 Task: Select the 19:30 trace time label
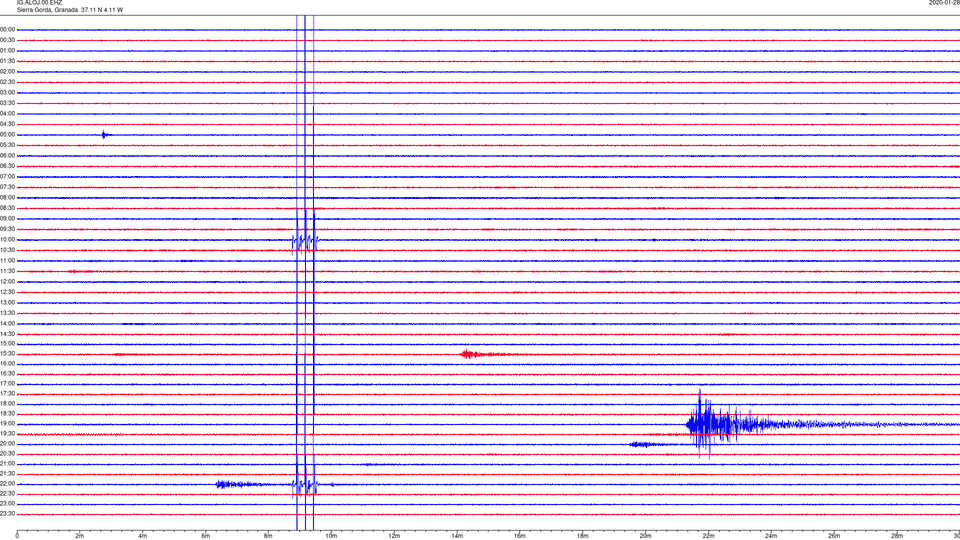coord(7,434)
